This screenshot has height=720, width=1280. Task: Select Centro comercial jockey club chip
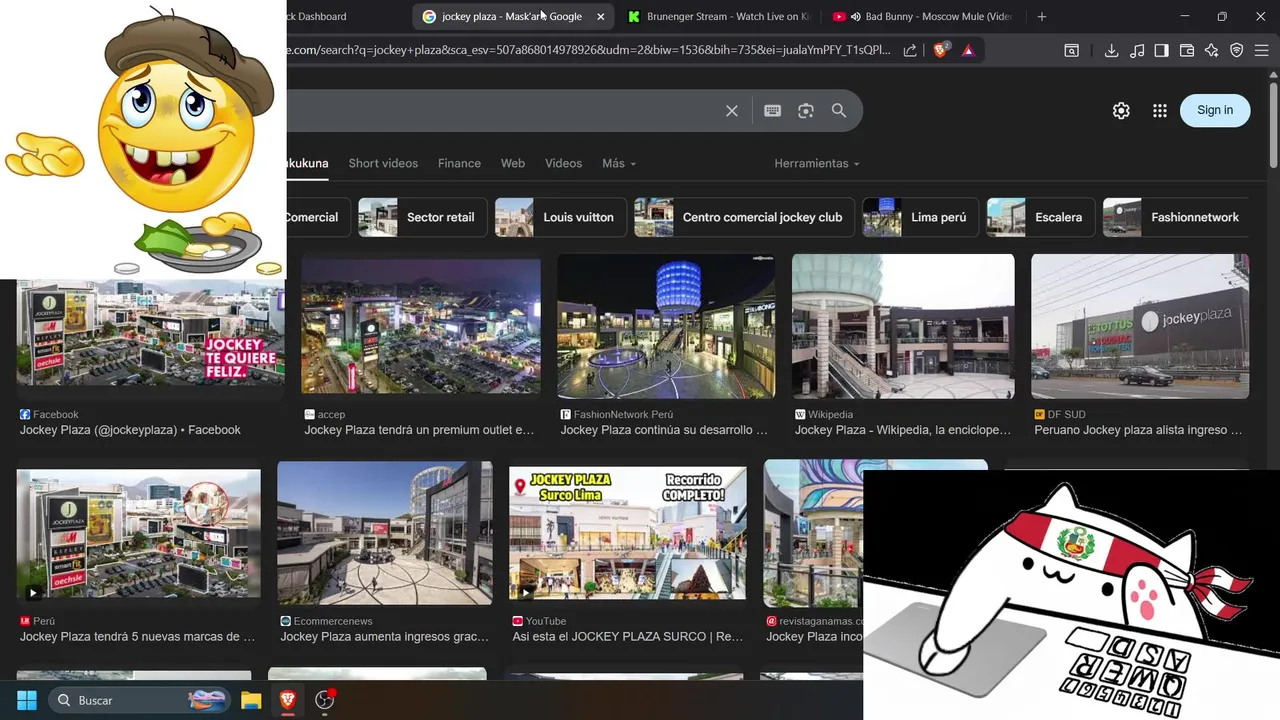(x=744, y=217)
